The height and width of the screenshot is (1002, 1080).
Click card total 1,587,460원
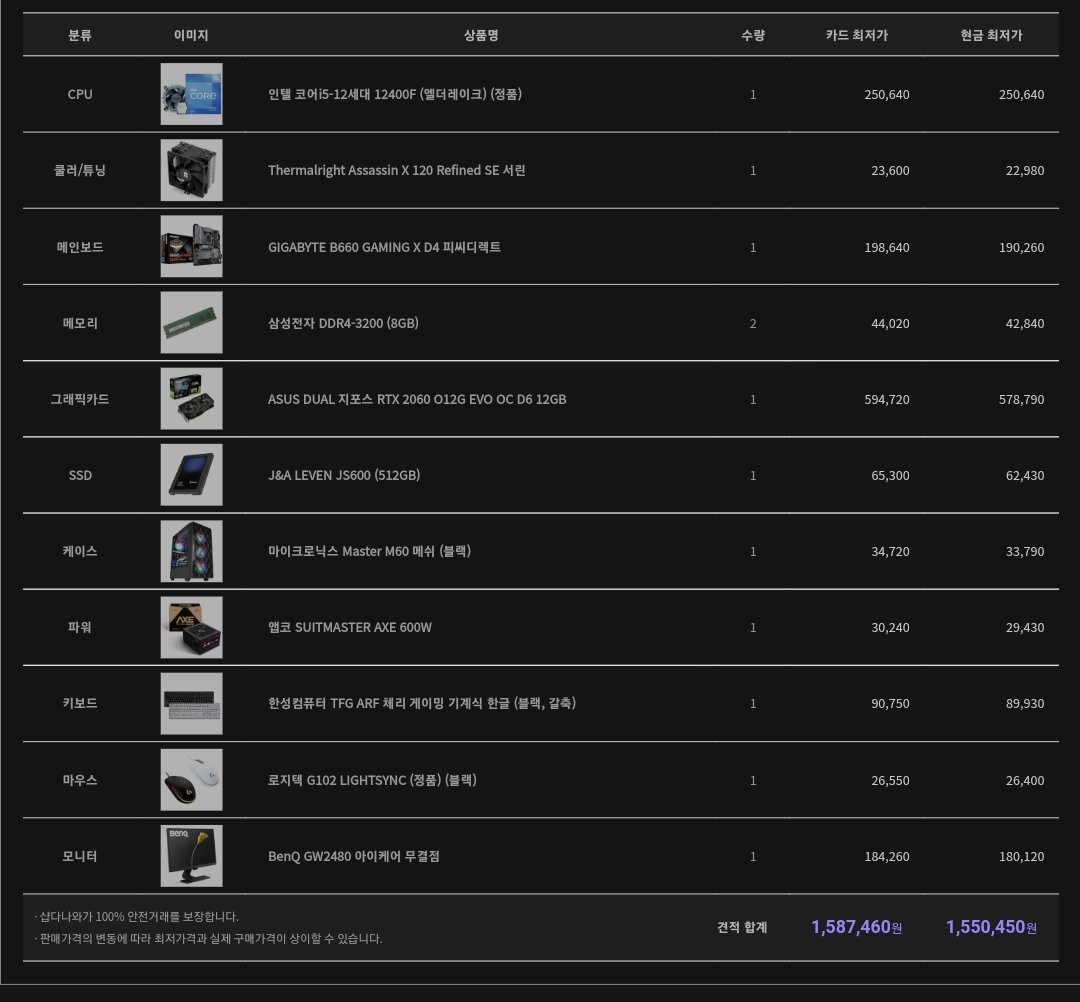click(856, 927)
